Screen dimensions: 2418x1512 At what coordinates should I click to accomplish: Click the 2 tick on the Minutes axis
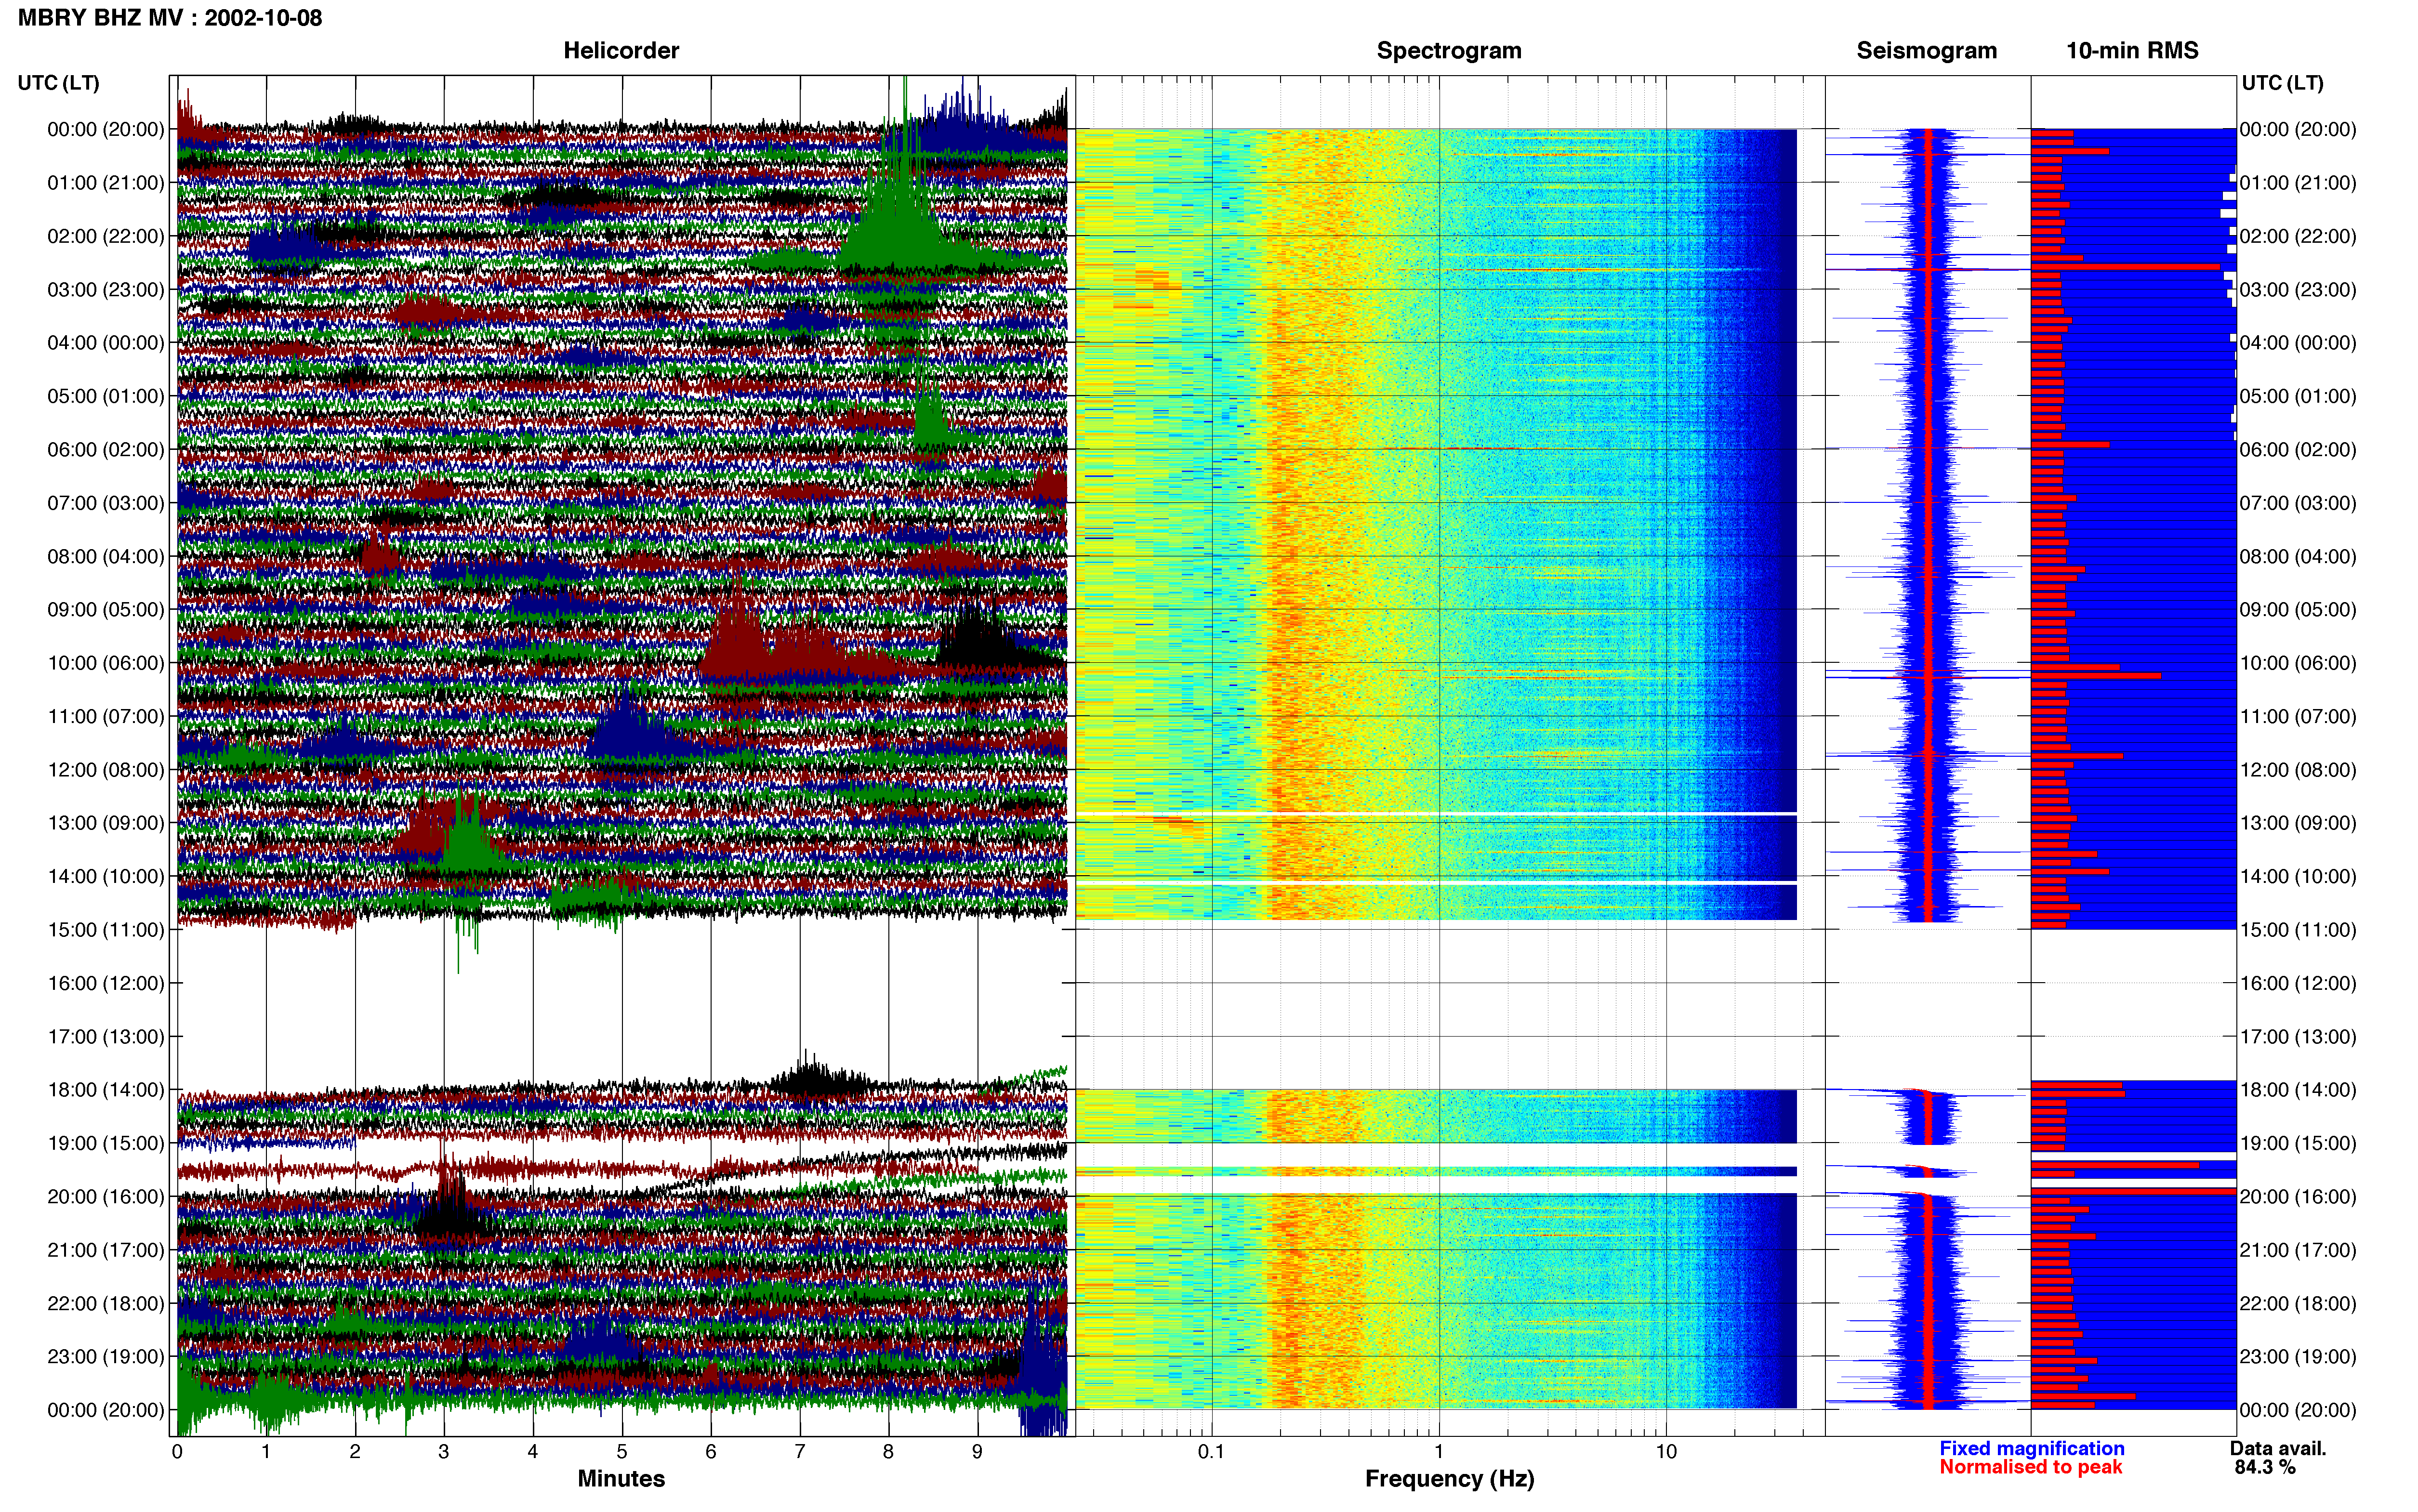coord(355,1452)
